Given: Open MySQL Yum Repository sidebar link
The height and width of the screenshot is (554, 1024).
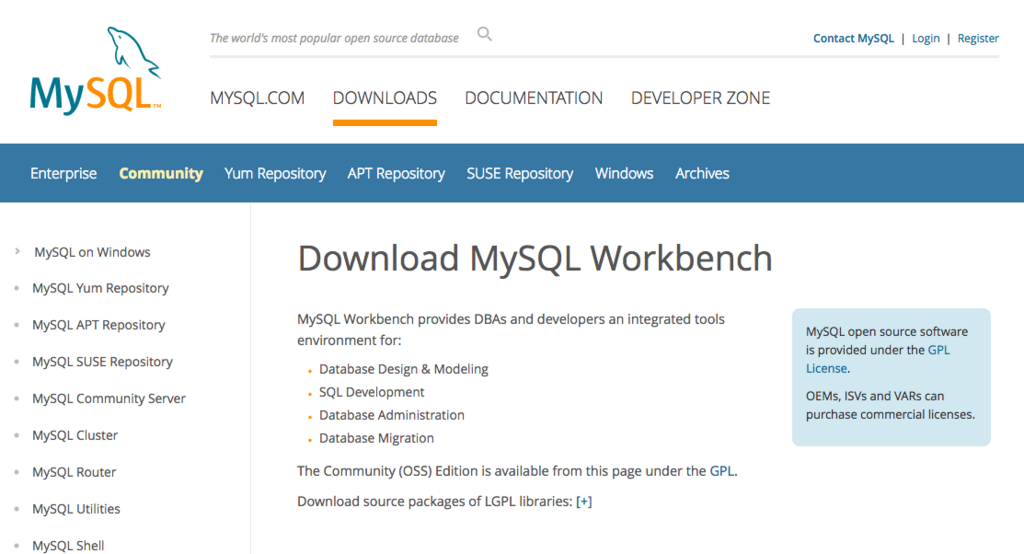Looking at the screenshot, I should point(101,288).
